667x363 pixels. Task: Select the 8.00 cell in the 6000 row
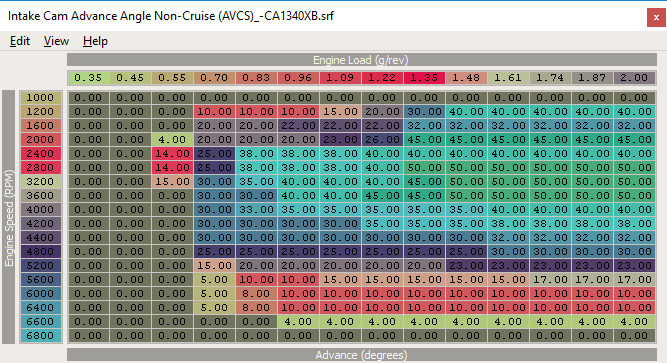pos(256,294)
